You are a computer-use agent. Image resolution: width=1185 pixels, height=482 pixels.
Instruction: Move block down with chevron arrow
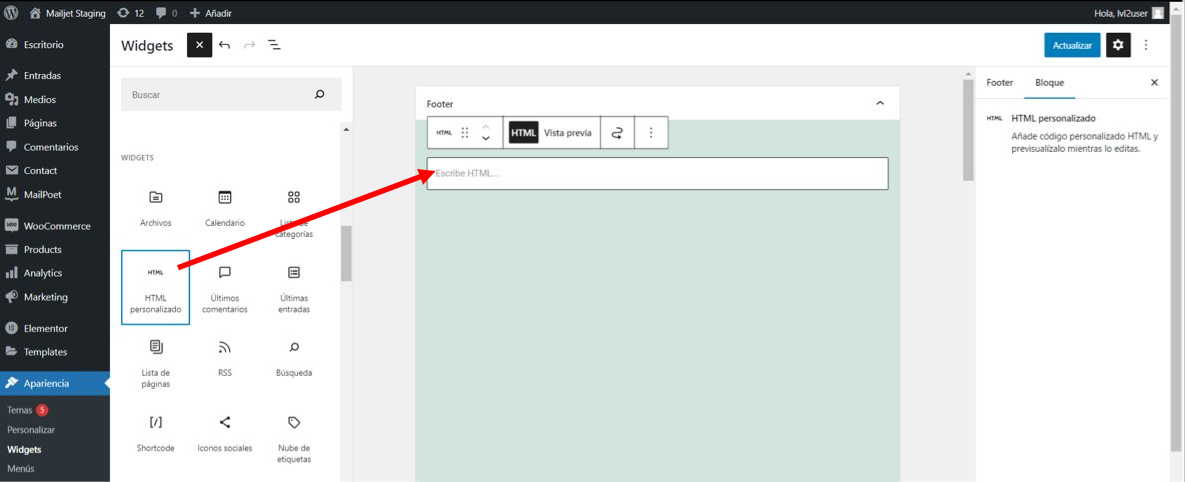point(486,139)
